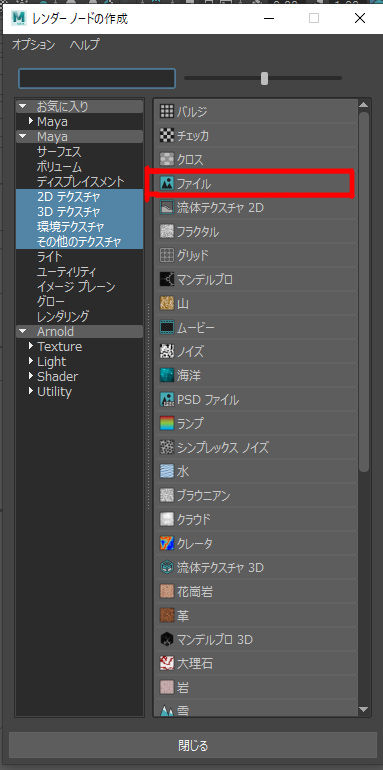
Task: Select the ライト category
Action: [50, 256]
